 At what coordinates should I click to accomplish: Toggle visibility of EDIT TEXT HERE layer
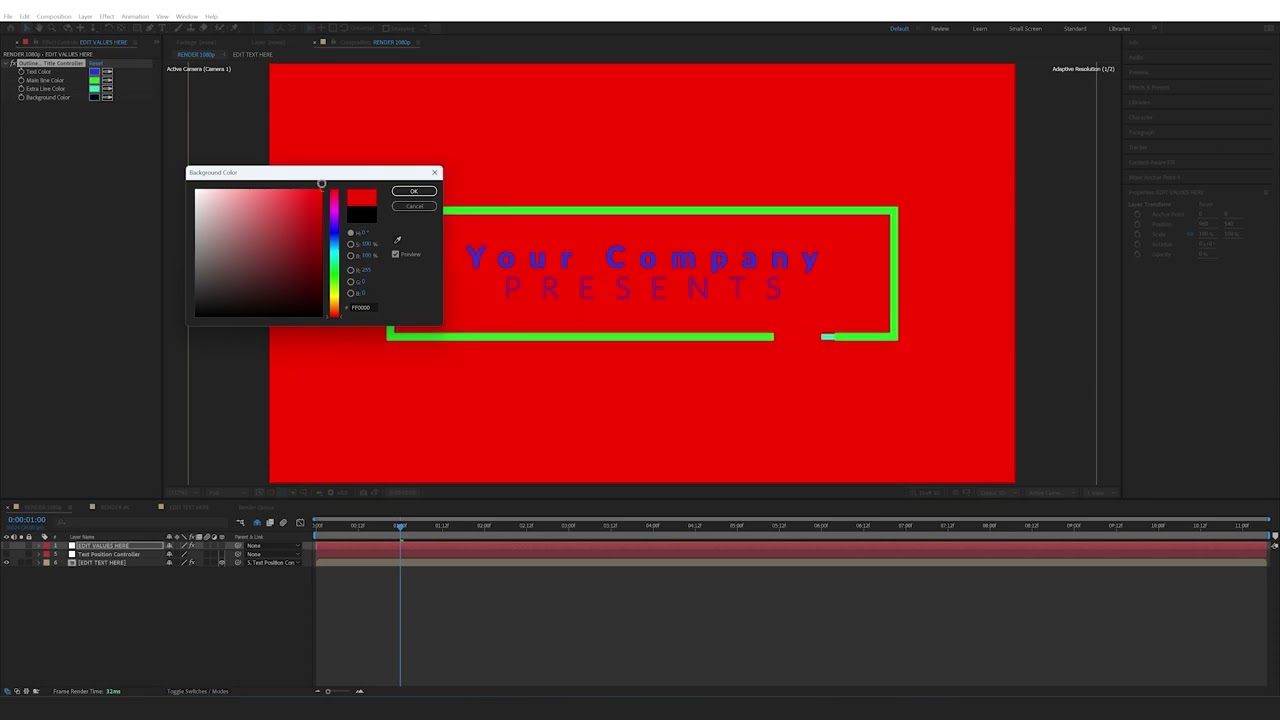pyautogui.click(x=6, y=563)
